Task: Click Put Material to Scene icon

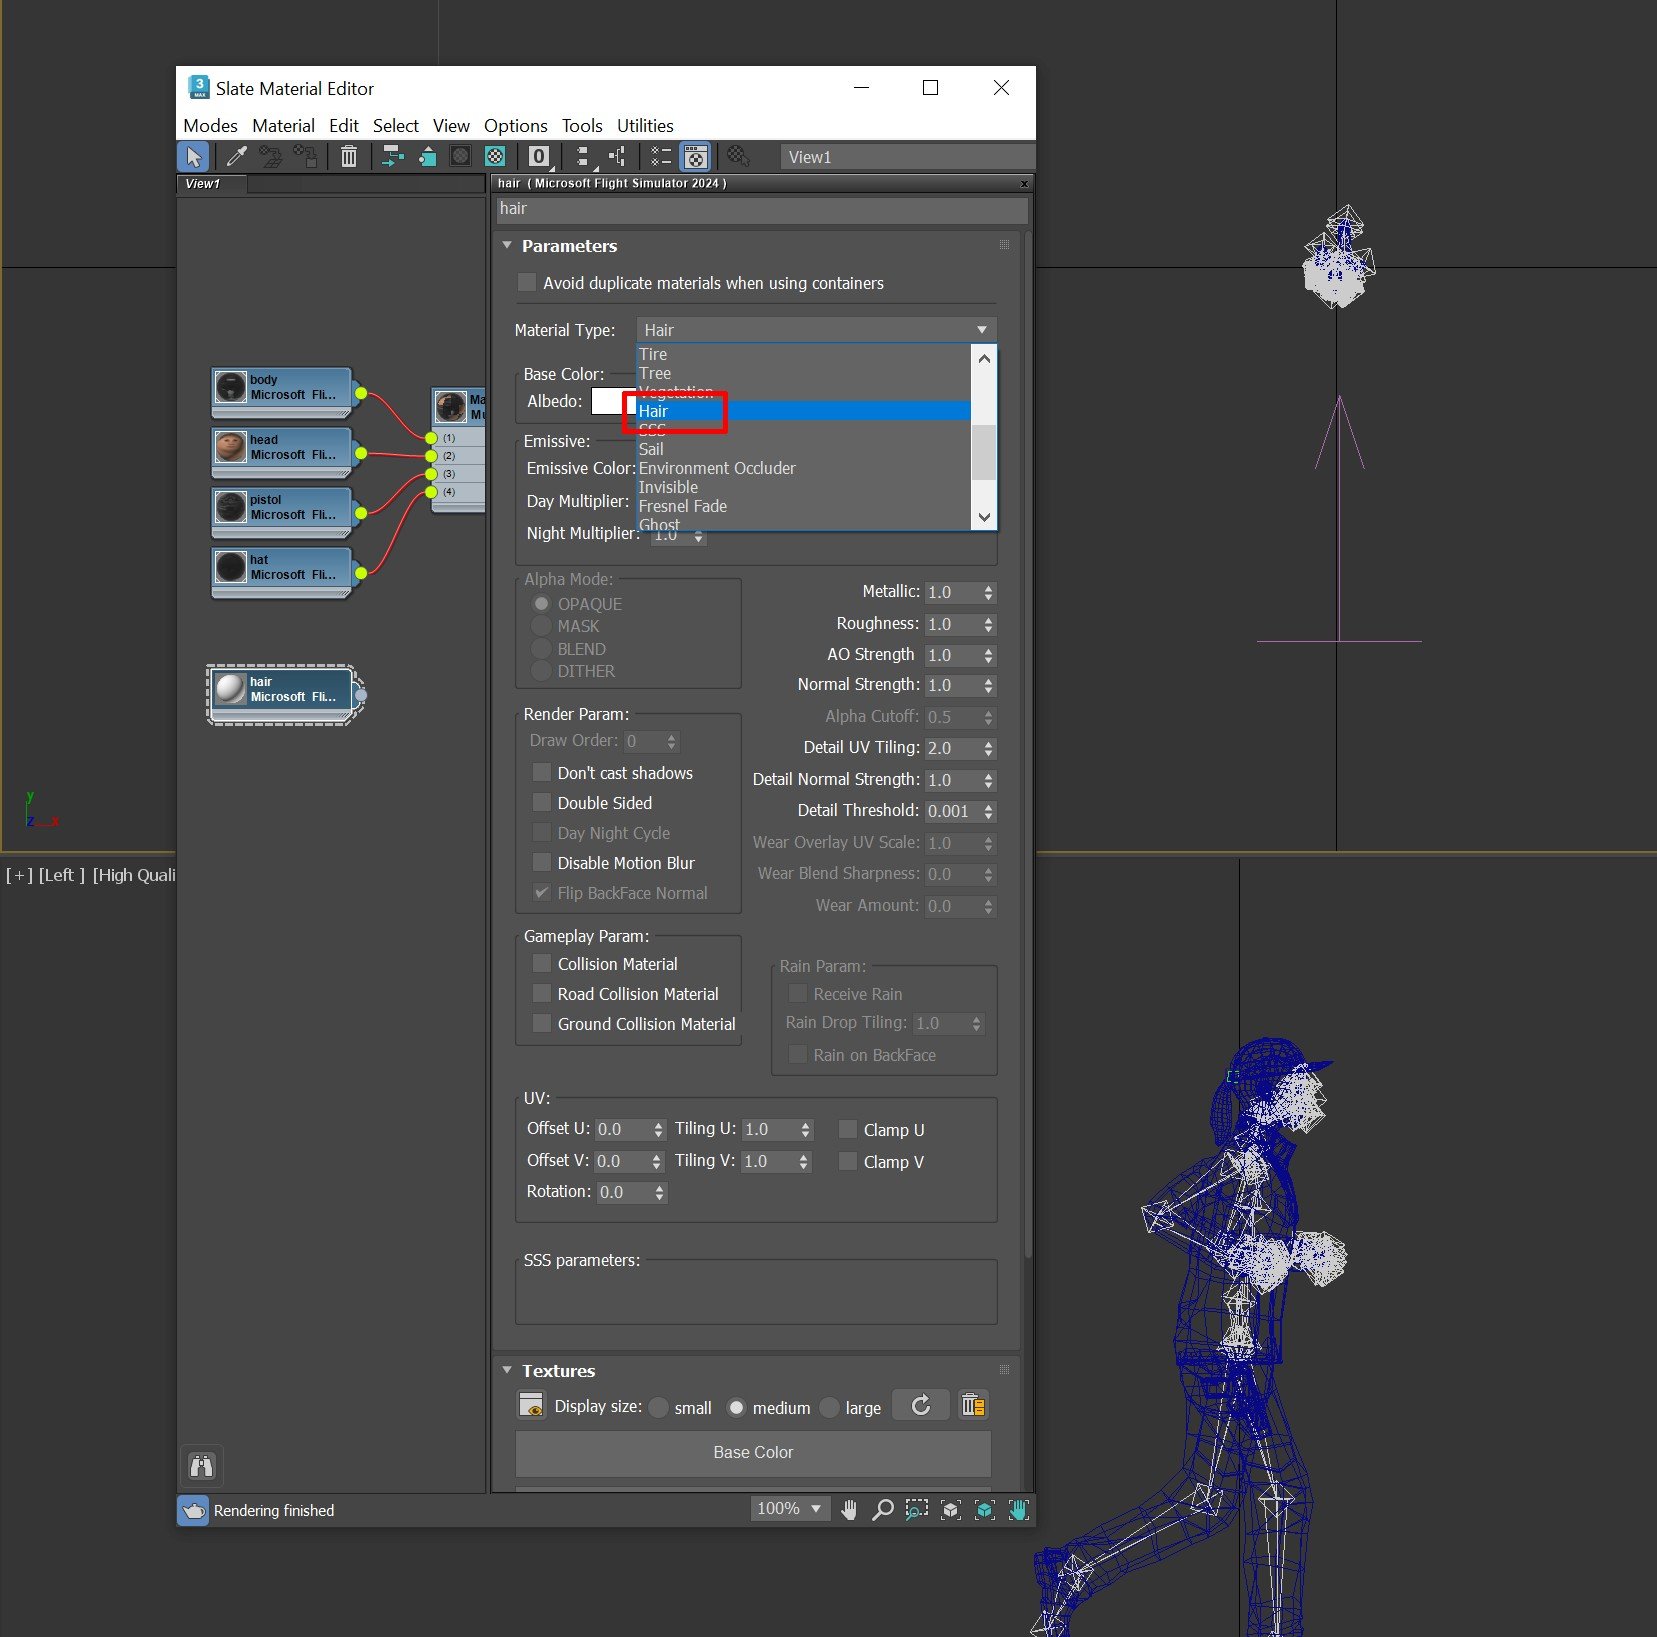Action: pyautogui.click(x=270, y=156)
